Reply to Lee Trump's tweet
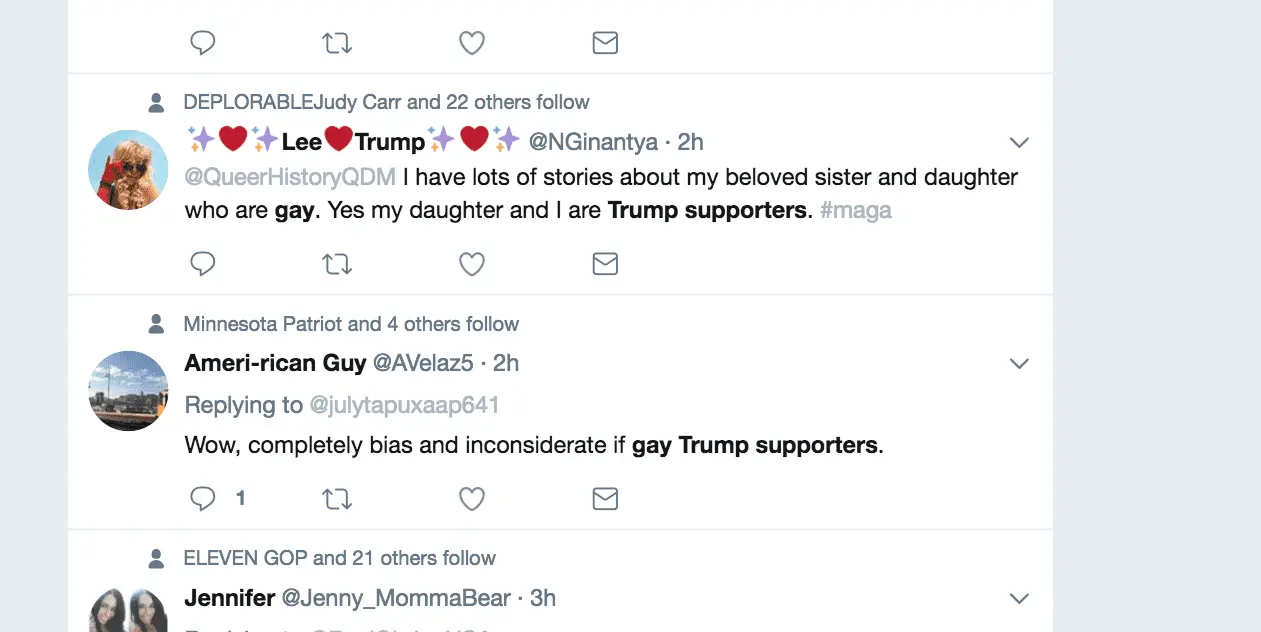Image resolution: width=1261 pixels, height=632 pixels. [x=203, y=264]
